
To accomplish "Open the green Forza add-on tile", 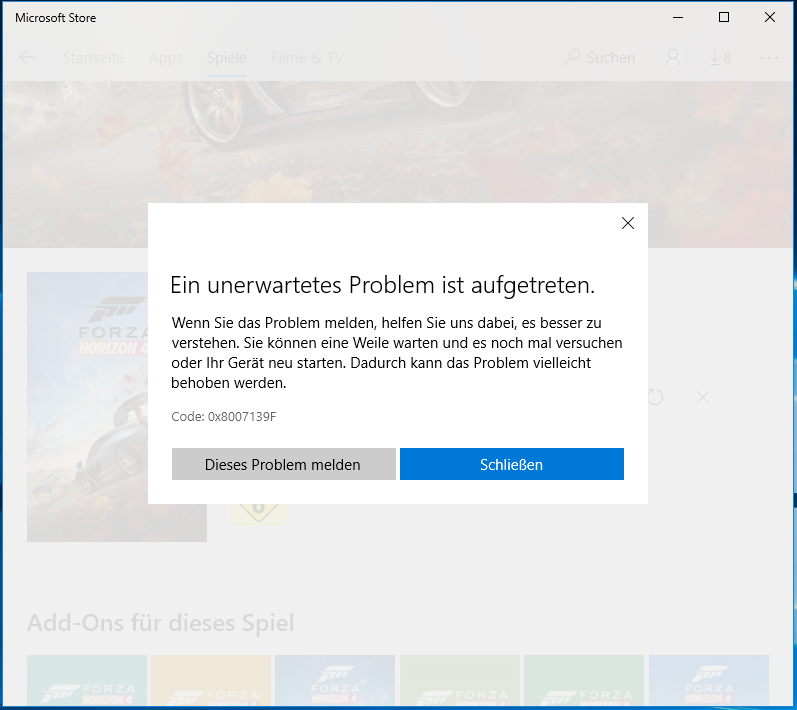I will [x=460, y=679].
